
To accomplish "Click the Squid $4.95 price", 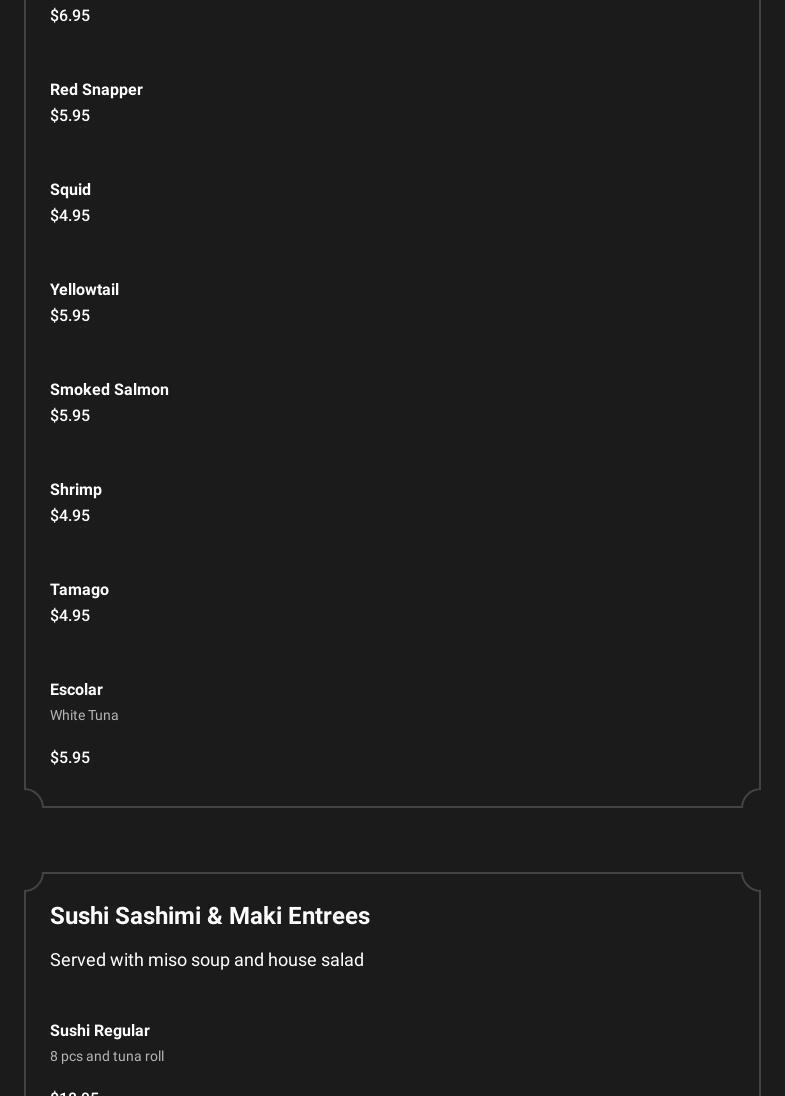I will [70, 216].
